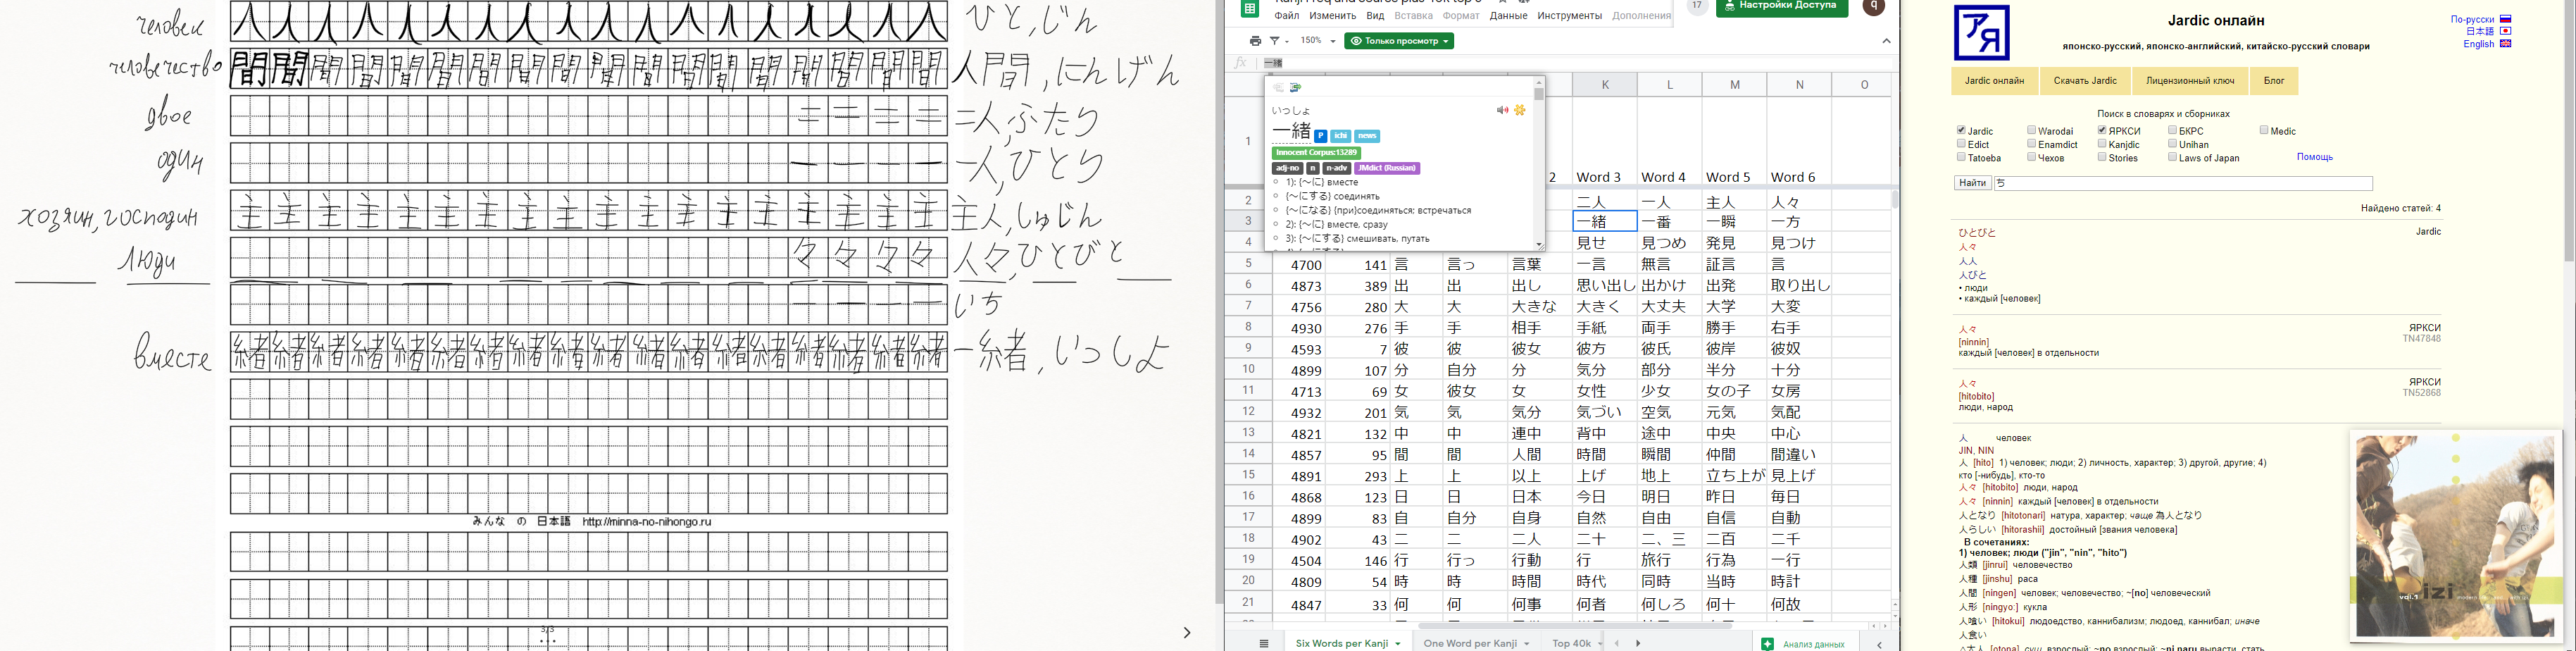The image size is (2576, 651).
Task: Open the side panel chevron at bottom right
Action: (x=1879, y=644)
